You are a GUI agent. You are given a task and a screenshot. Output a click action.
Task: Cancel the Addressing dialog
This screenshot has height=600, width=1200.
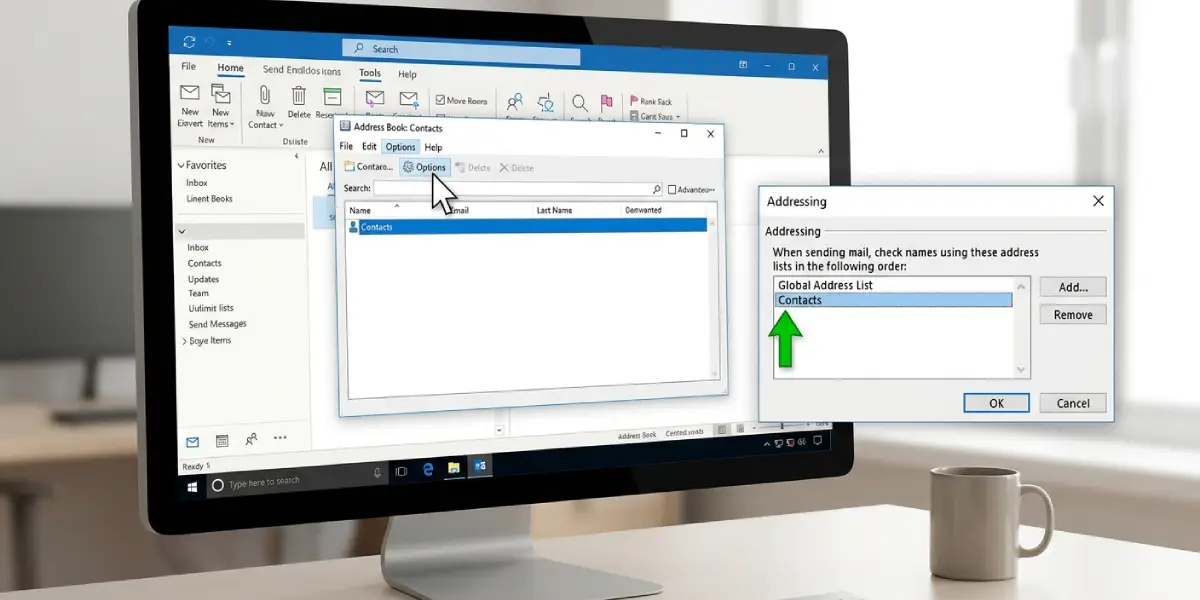point(1073,403)
